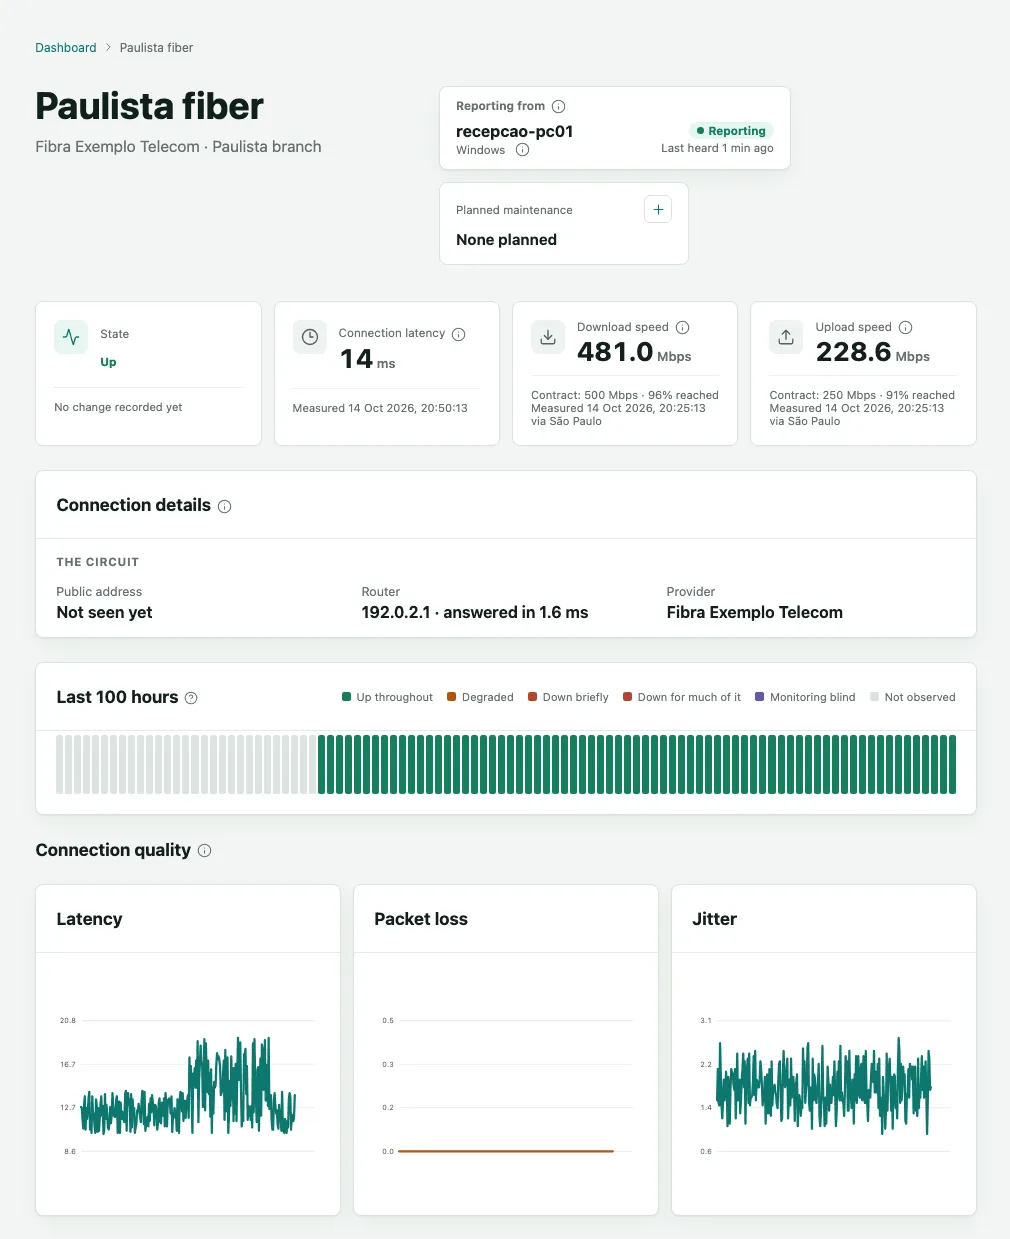Click info icon beside Connection latency
This screenshot has height=1239, width=1010.
[x=459, y=334]
